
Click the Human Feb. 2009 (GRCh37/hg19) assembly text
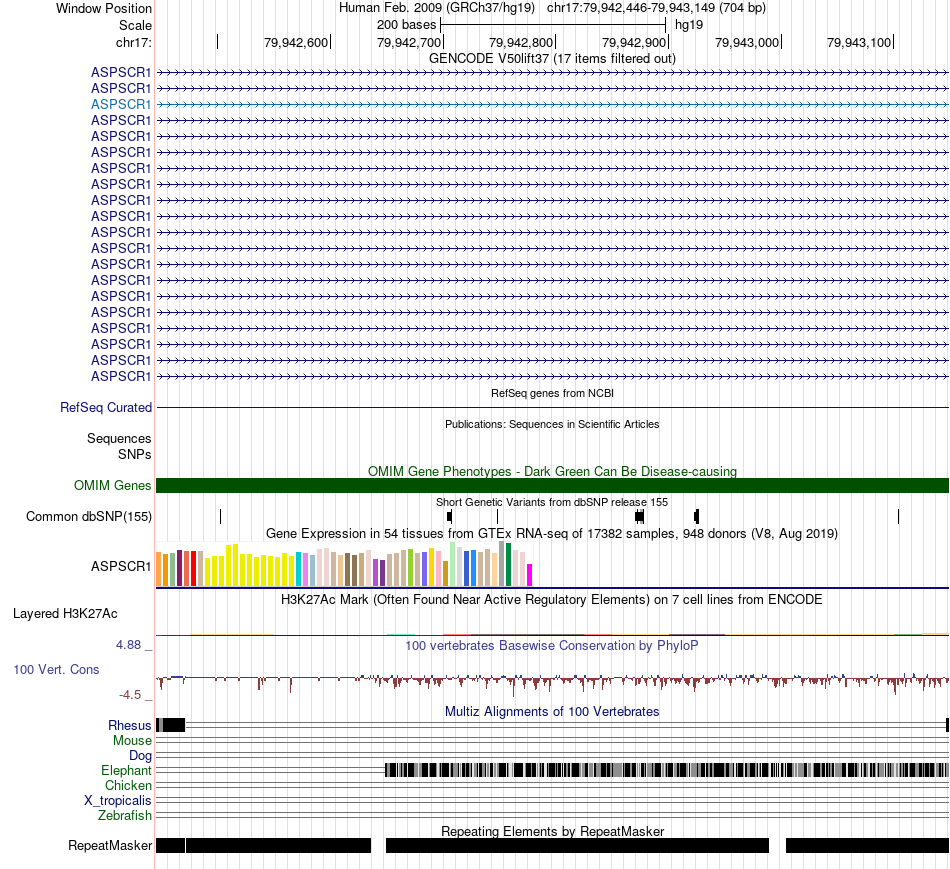pyautogui.click(x=437, y=8)
